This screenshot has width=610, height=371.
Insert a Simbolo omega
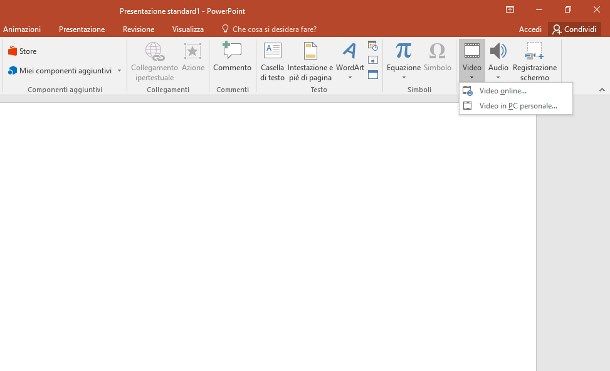pos(437,57)
